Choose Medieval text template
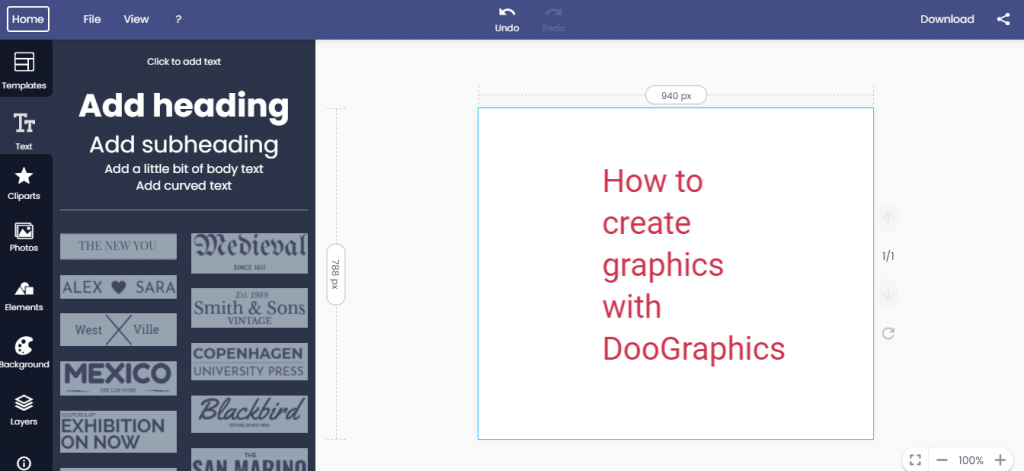Image resolution: width=1024 pixels, height=471 pixels. pos(249,253)
